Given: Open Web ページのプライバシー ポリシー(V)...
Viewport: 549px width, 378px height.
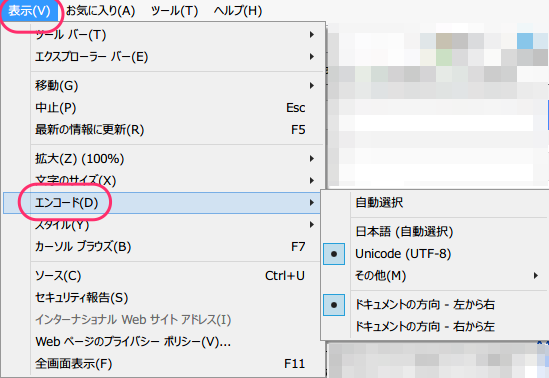Looking at the screenshot, I should coord(163,341).
